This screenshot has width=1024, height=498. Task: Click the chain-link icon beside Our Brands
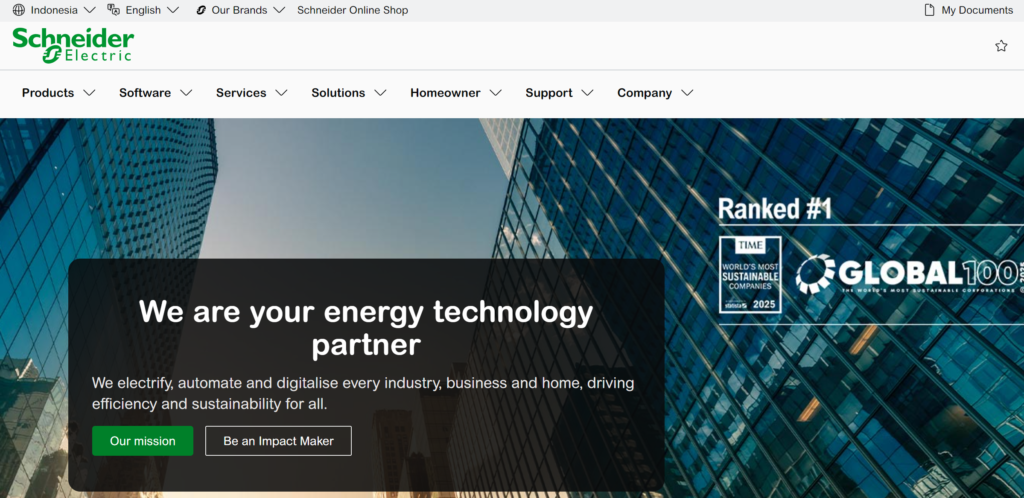pos(201,10)
